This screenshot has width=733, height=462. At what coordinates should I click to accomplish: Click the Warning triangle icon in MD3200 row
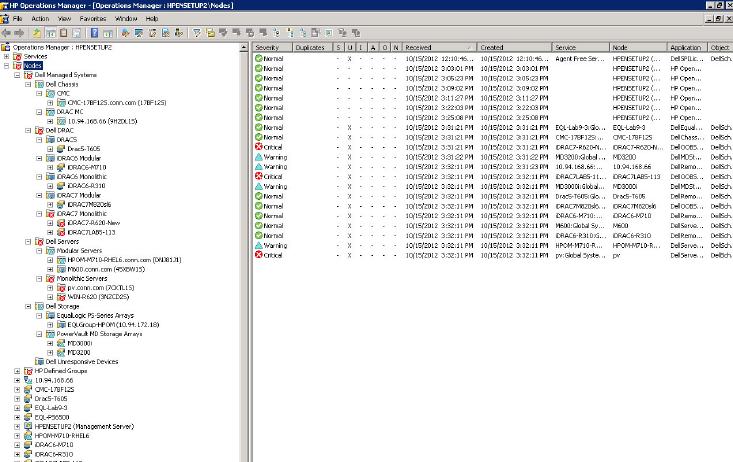point(259,157)
